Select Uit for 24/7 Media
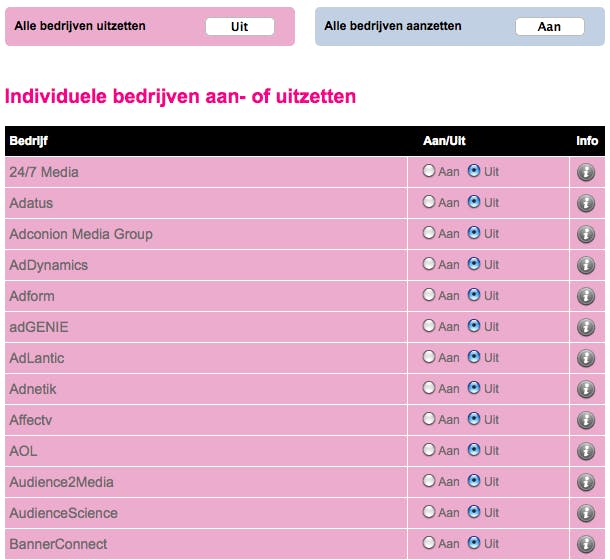Viewport: 610px width, 560px height. tap(473, 170)
